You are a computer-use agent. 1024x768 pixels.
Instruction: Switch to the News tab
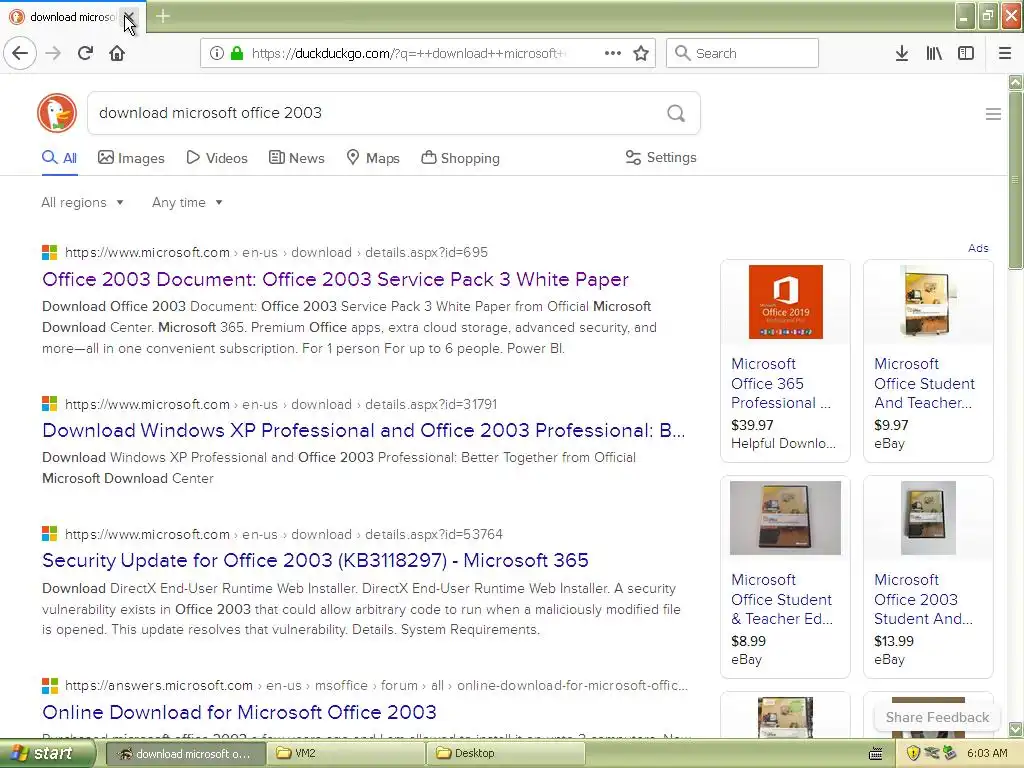[296, 158]
